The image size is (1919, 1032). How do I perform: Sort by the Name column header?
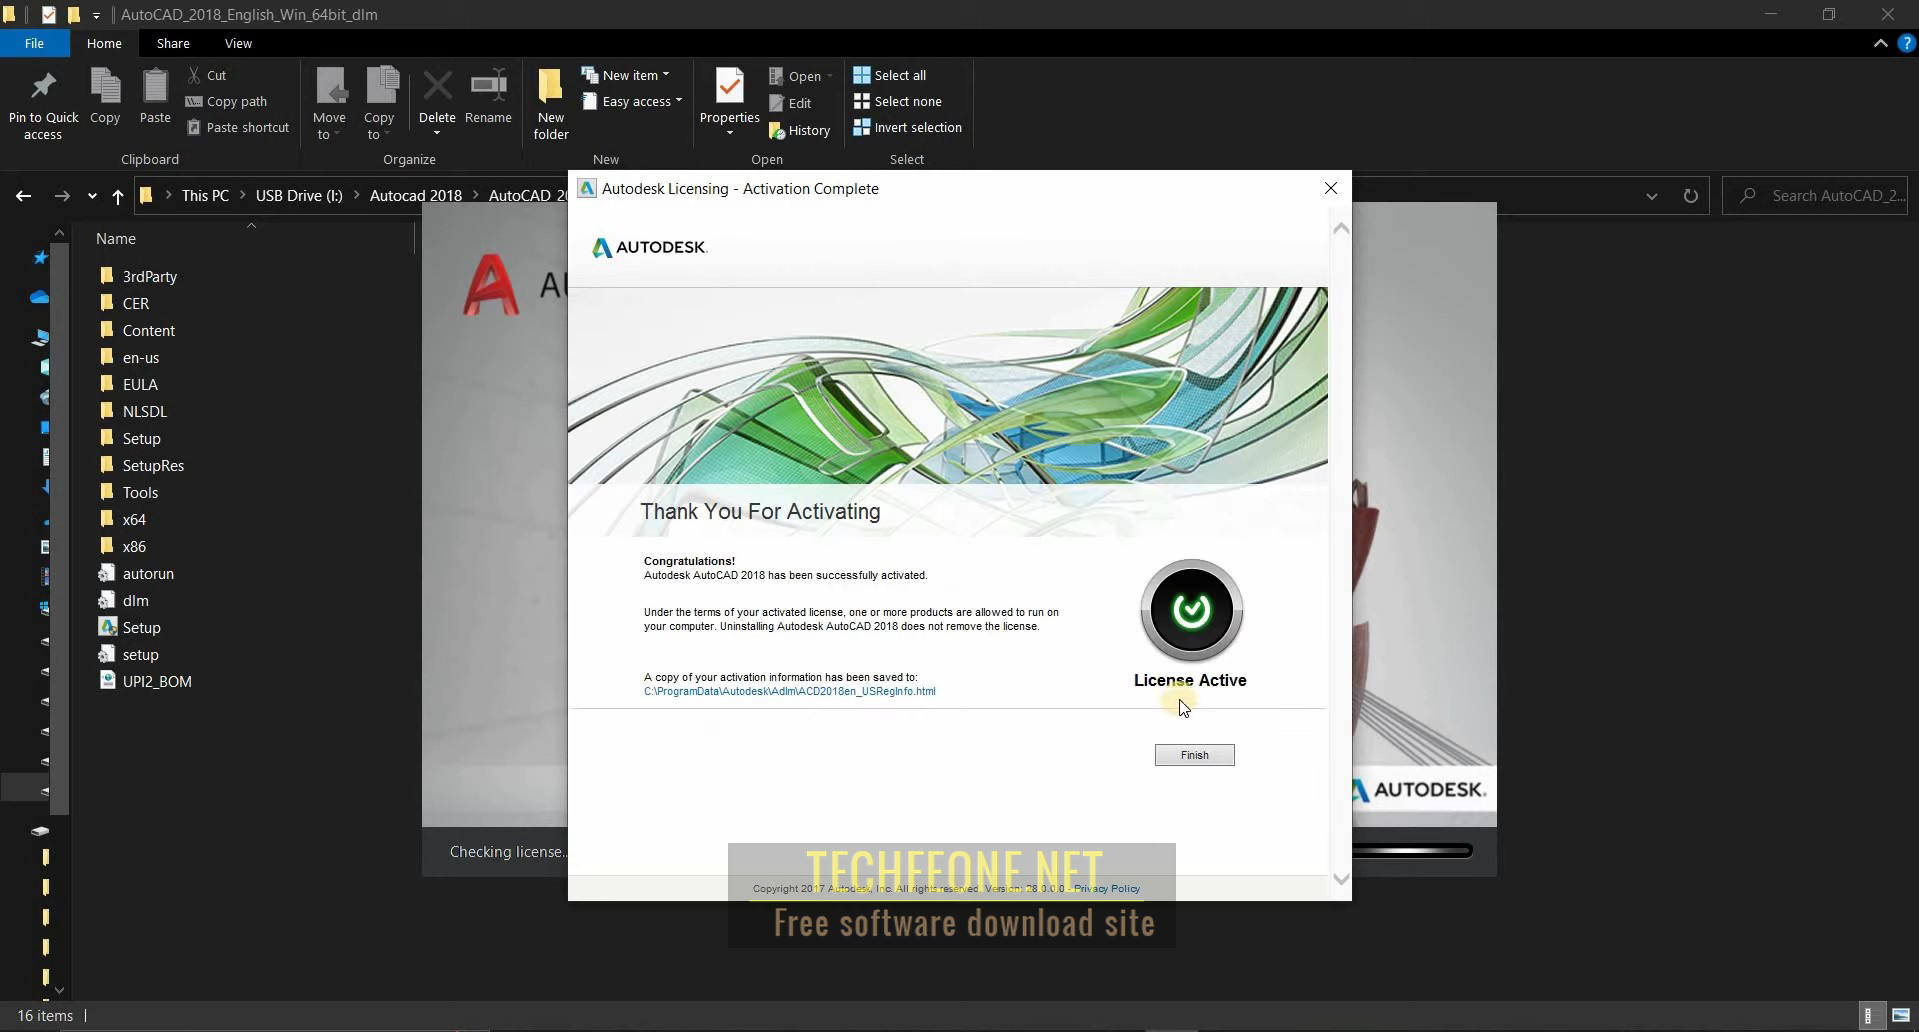pos(116,238)
